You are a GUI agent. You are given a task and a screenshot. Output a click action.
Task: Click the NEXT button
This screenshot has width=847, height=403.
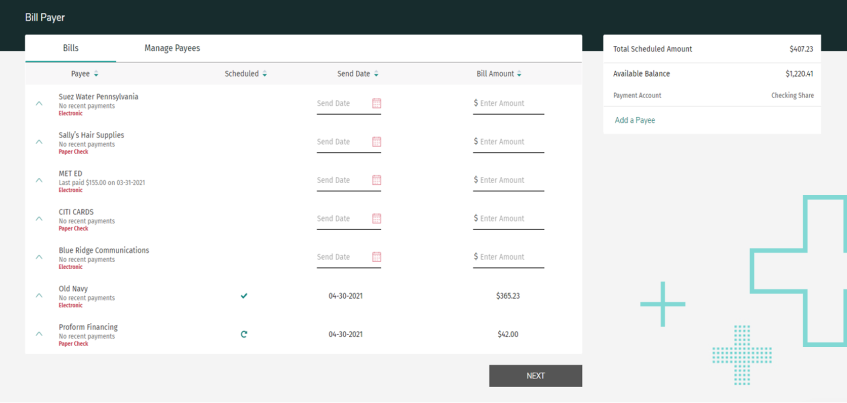click(x=535, y=376)
